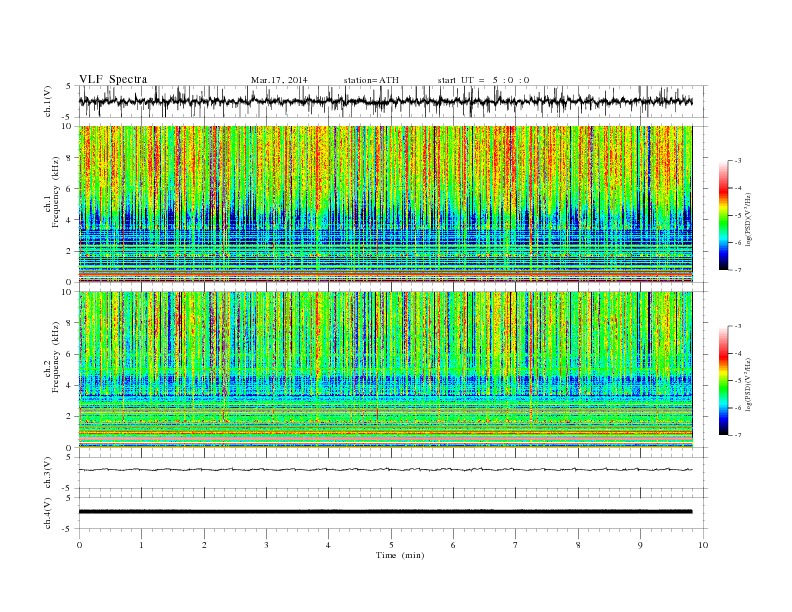Click the ch.1 waveform trace at top
This screenshot has width=792, height=612.
pos(385,101)
